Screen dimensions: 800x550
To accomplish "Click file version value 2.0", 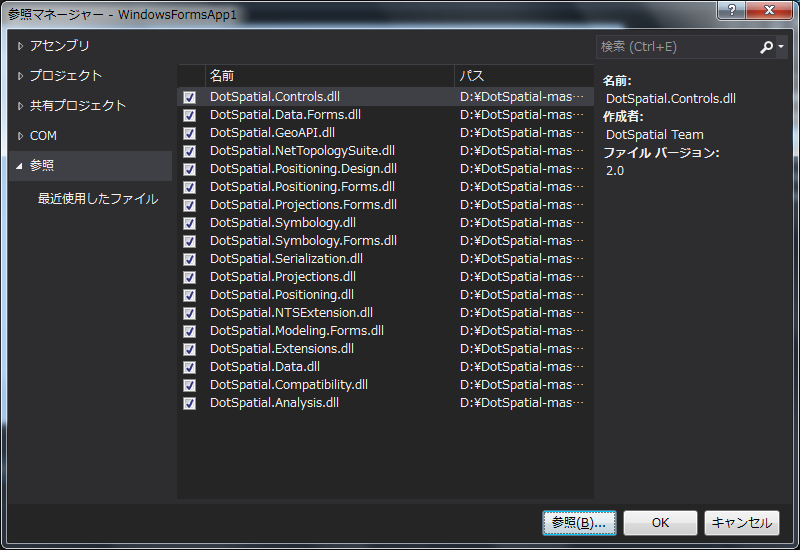I will pos(615,171).
